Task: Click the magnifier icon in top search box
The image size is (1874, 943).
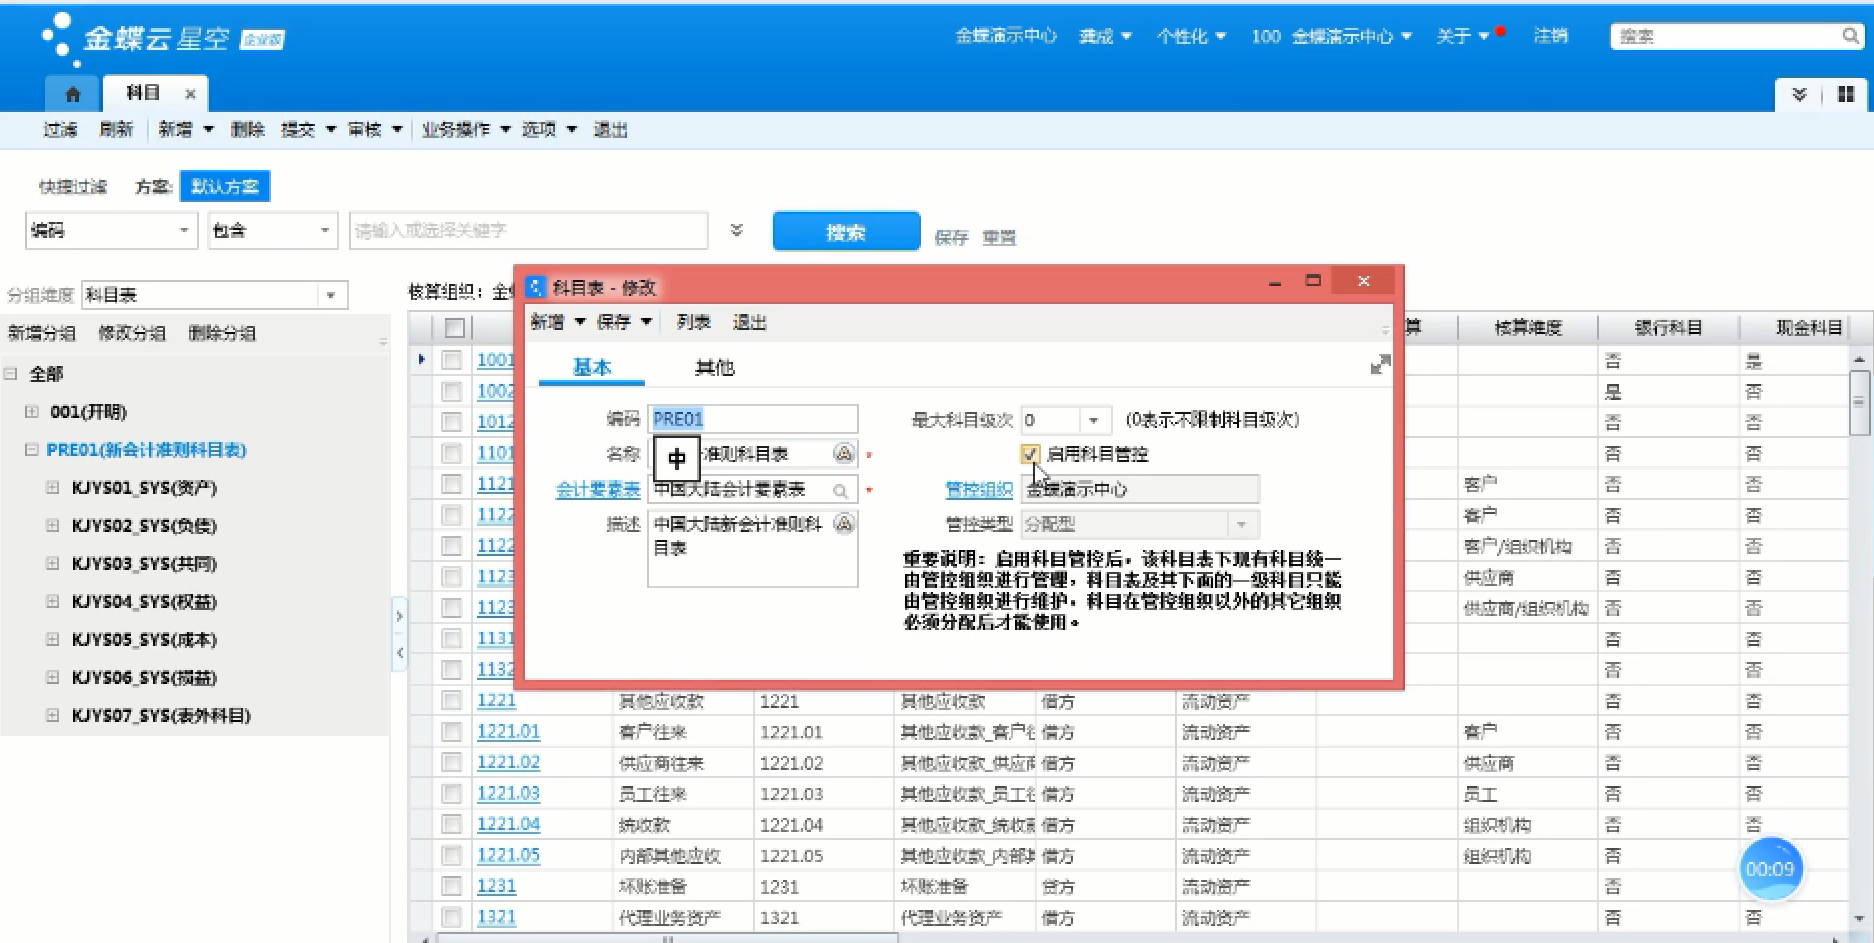Action: (x=1849, y=36)
